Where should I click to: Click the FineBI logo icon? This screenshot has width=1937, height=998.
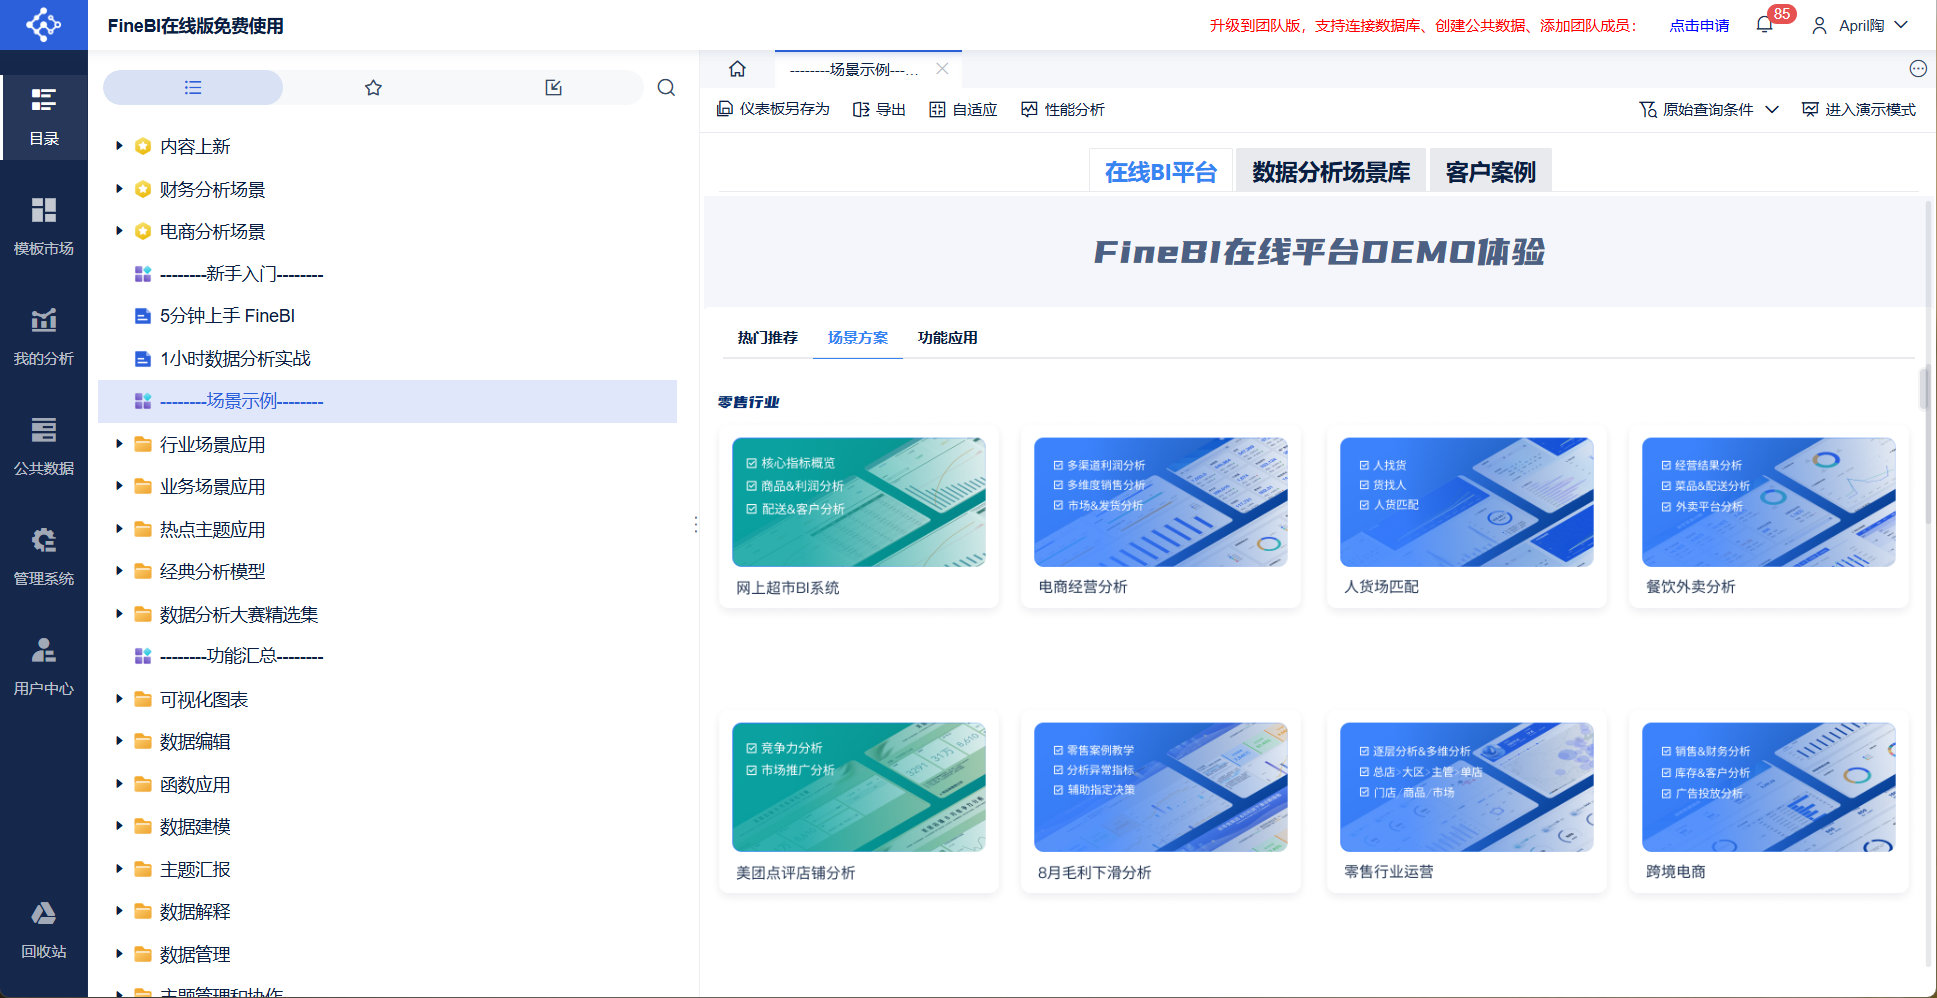coord(43,24)
